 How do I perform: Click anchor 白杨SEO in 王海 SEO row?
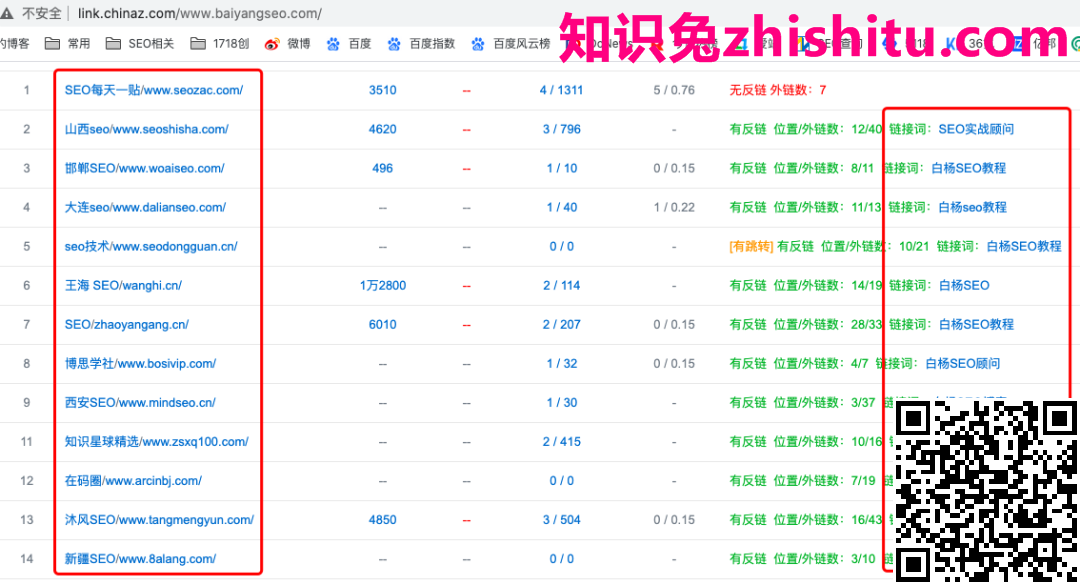964,285
